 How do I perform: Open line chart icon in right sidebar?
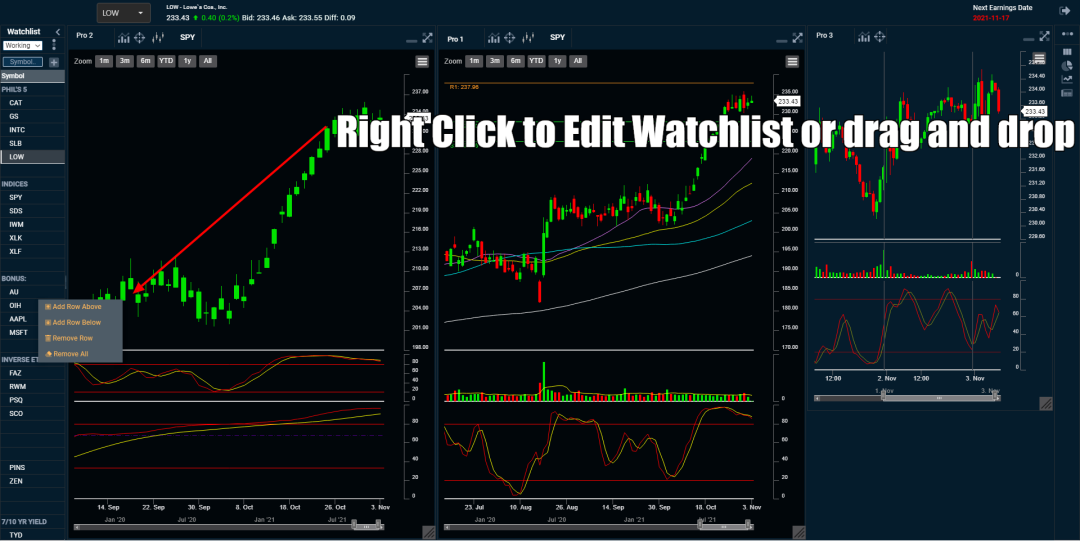pos(1067,79)
